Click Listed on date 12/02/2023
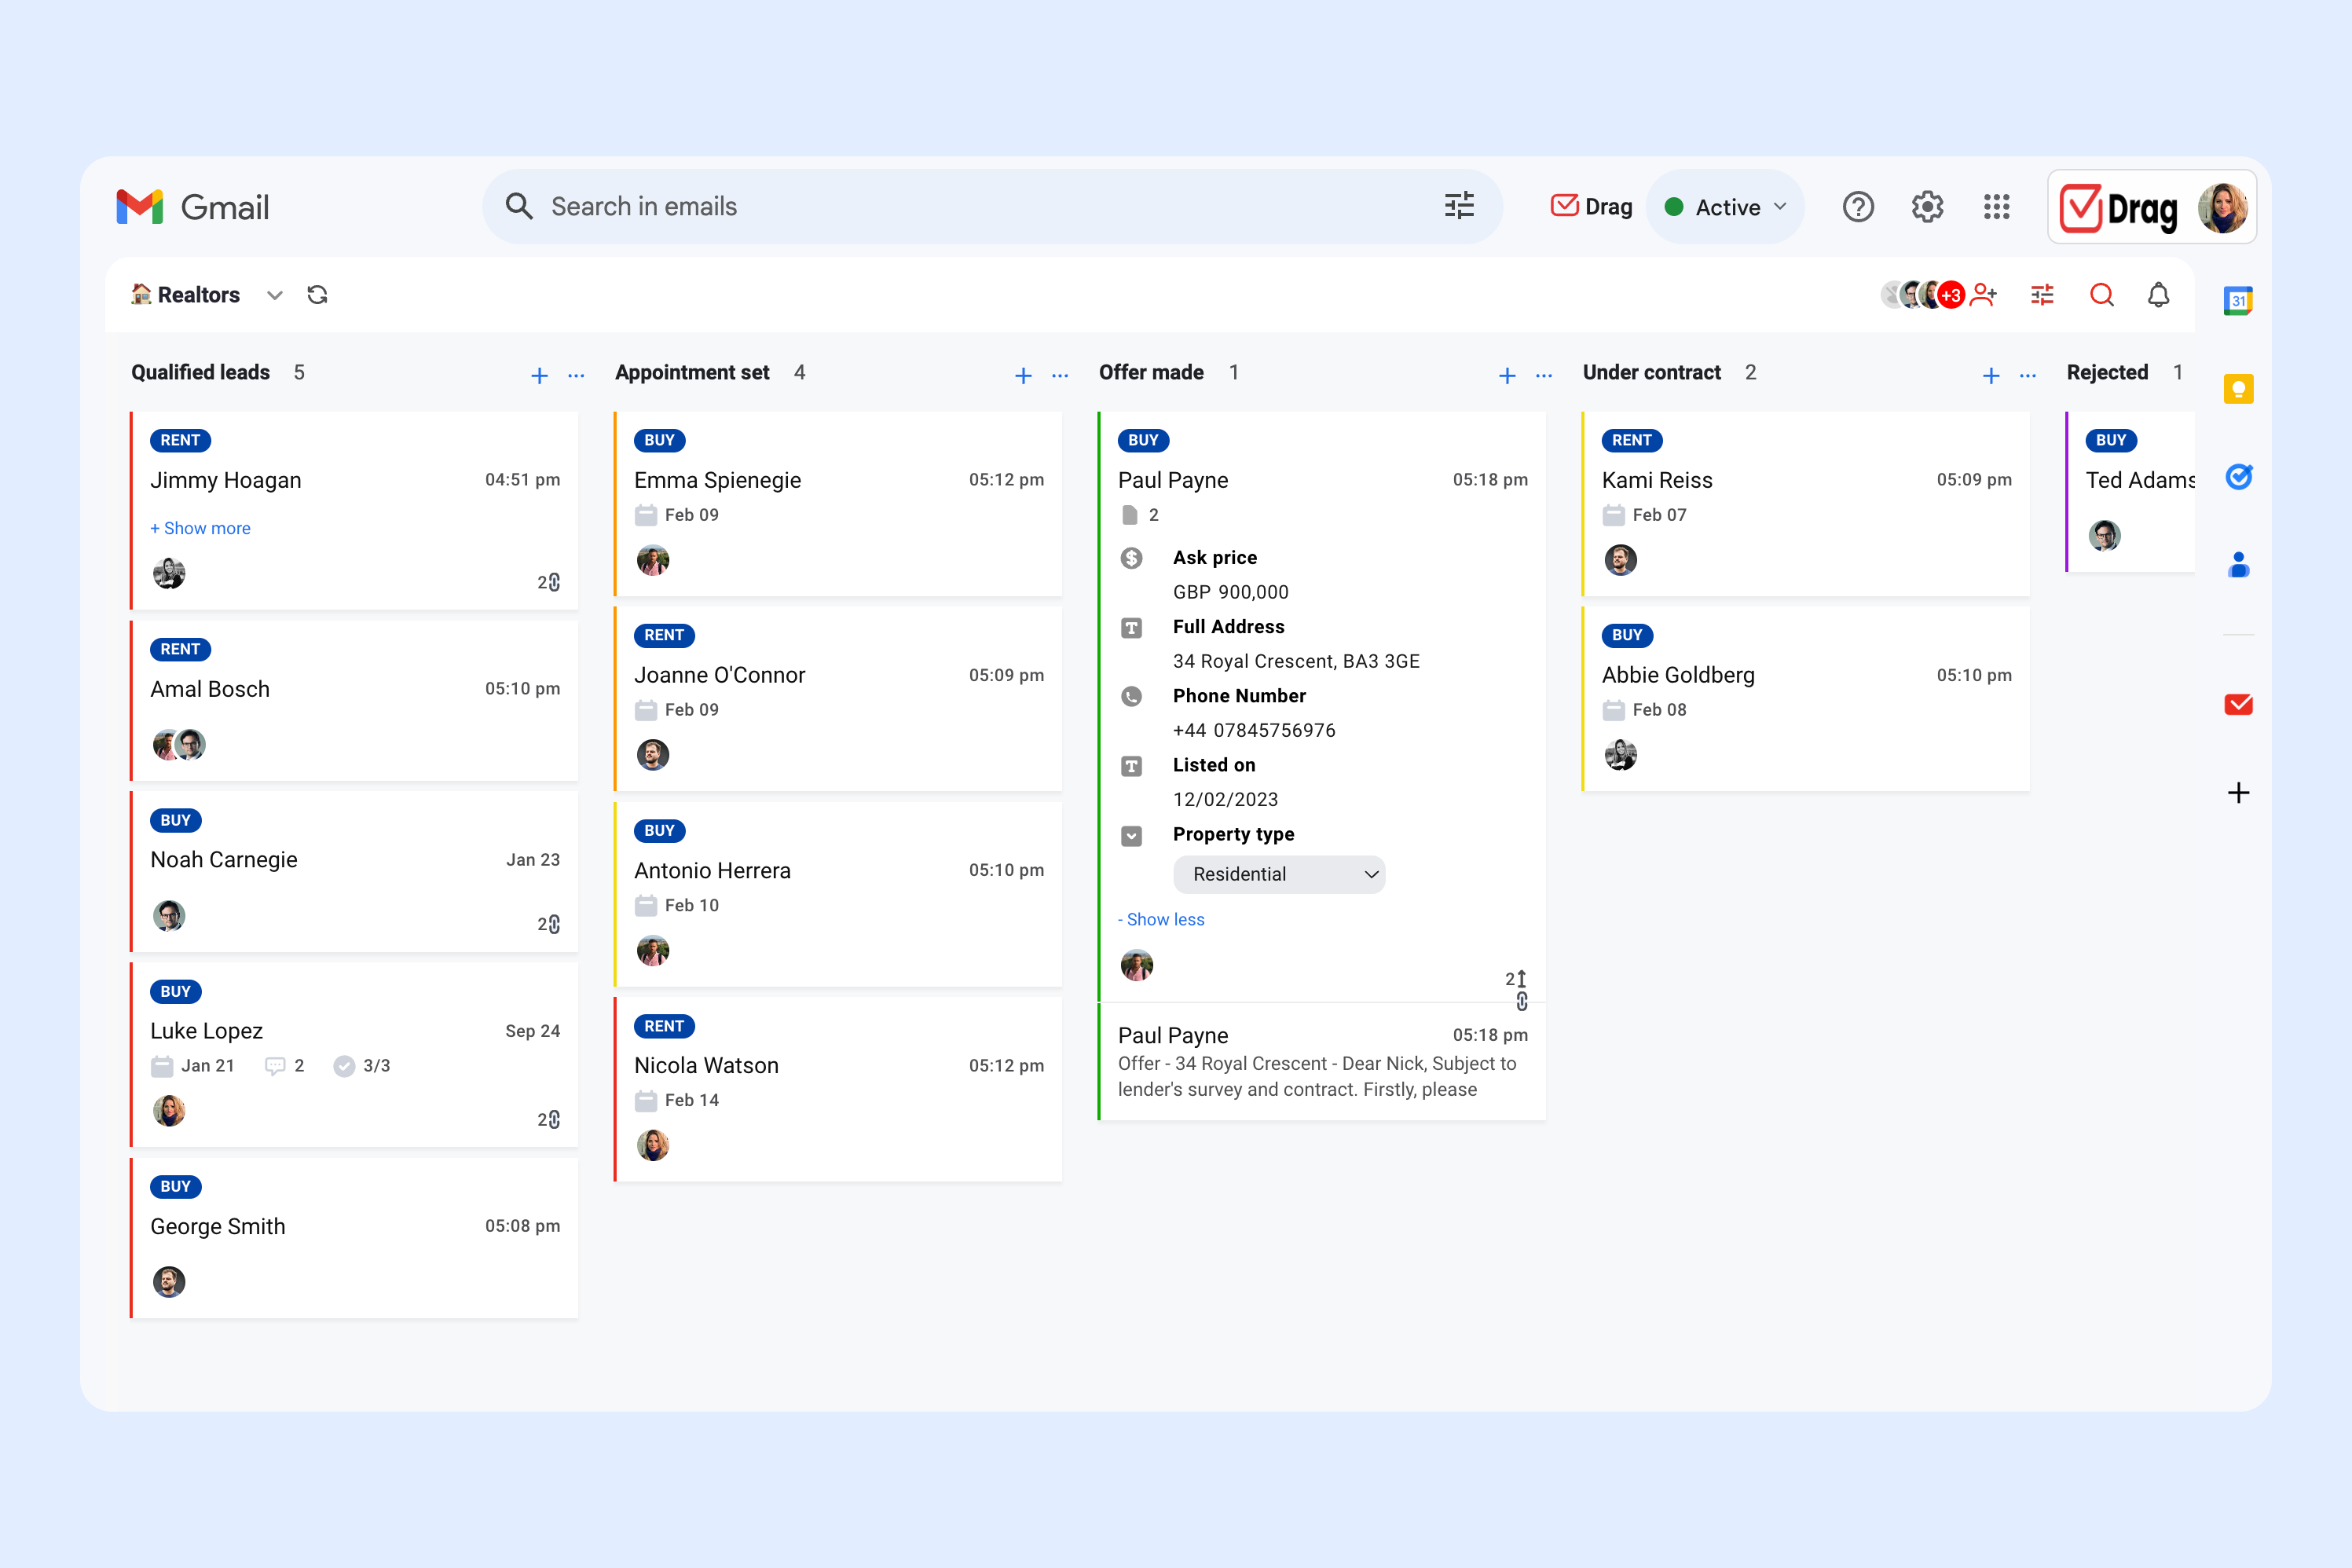This screenshot has height=1568, width=2352. (1225, 799)
